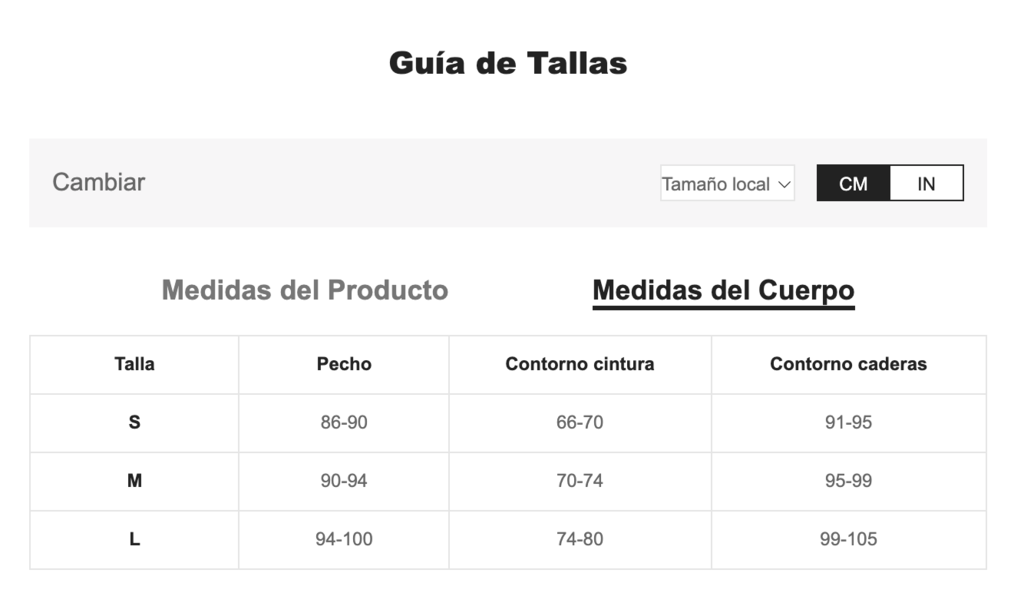Select the Talla column header
The image size is (1024, 616).
(135, 364)
